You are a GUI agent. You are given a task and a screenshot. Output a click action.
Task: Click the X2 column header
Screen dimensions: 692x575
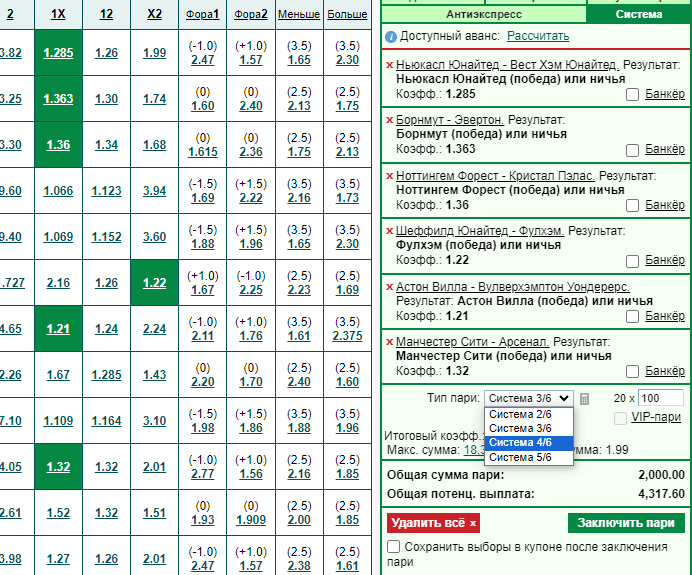(154, 14)
